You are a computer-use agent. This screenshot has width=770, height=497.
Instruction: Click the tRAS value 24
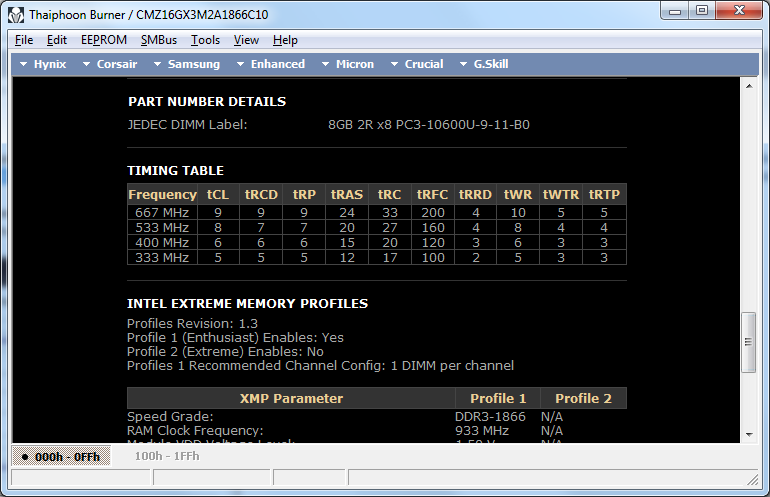347,213
